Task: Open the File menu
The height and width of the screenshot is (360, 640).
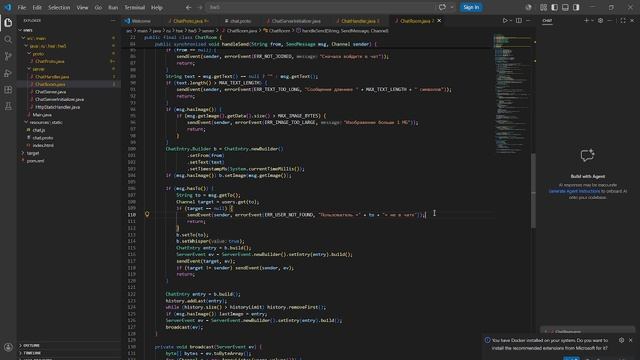Action: [x=22, y=7]
